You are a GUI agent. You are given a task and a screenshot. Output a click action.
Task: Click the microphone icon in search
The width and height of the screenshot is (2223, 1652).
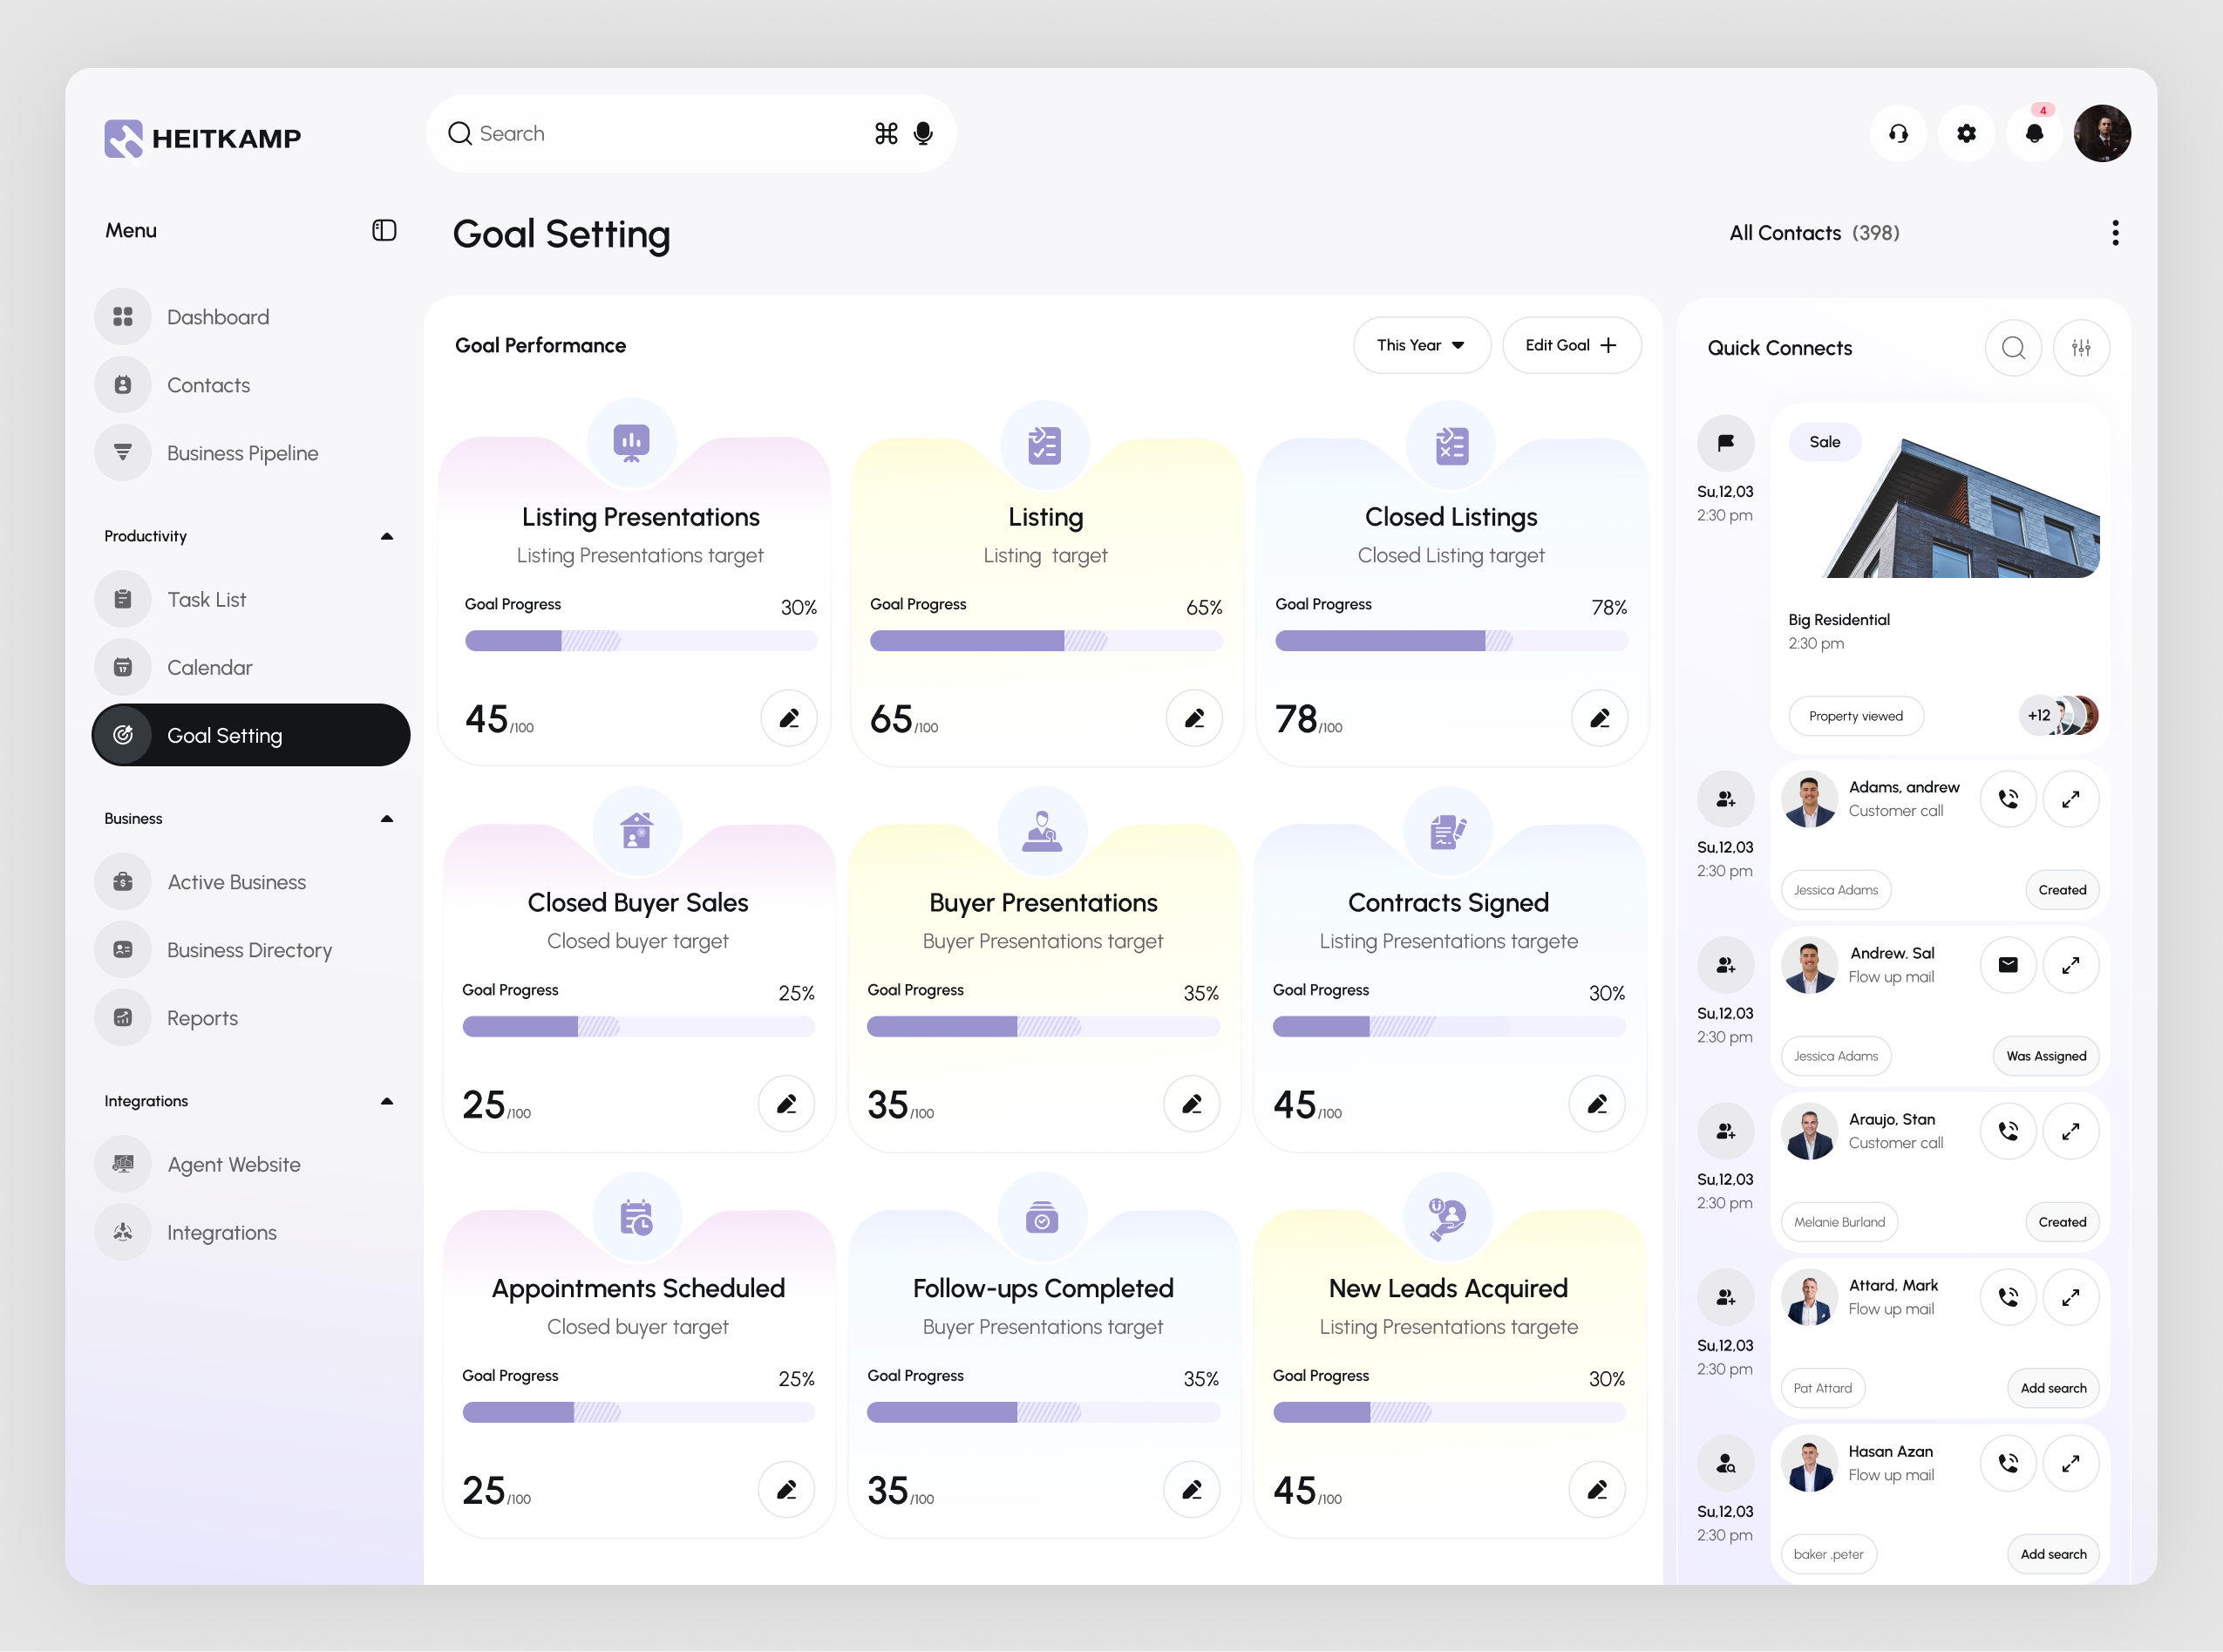tap(923, 133)
